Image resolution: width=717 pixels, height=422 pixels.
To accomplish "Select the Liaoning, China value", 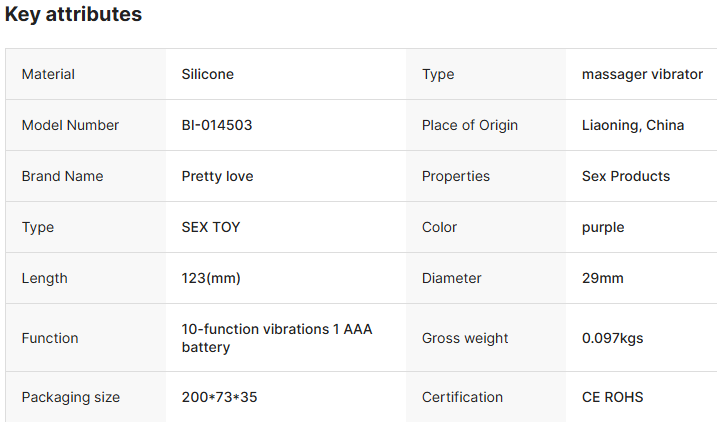I will (633, 125).
